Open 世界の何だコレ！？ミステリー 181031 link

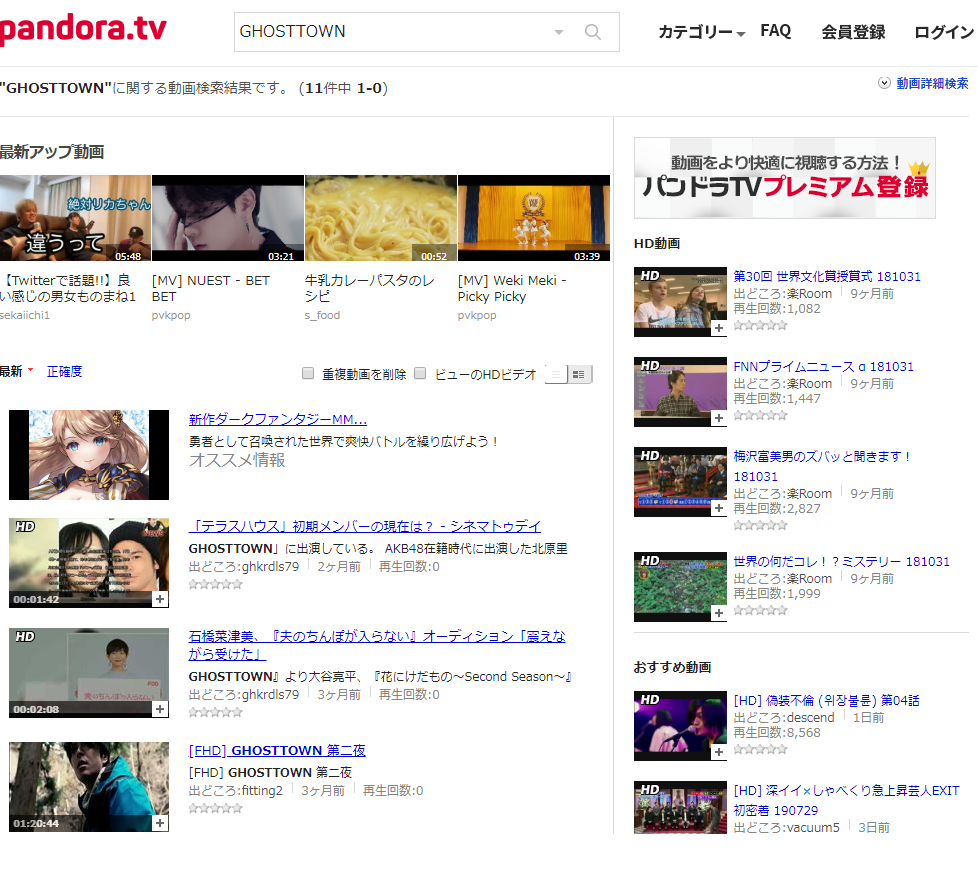point(841,561)
